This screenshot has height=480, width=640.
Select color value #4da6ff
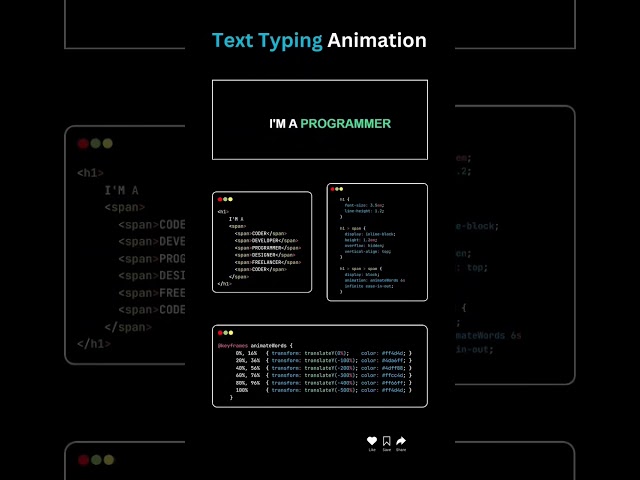393,360
